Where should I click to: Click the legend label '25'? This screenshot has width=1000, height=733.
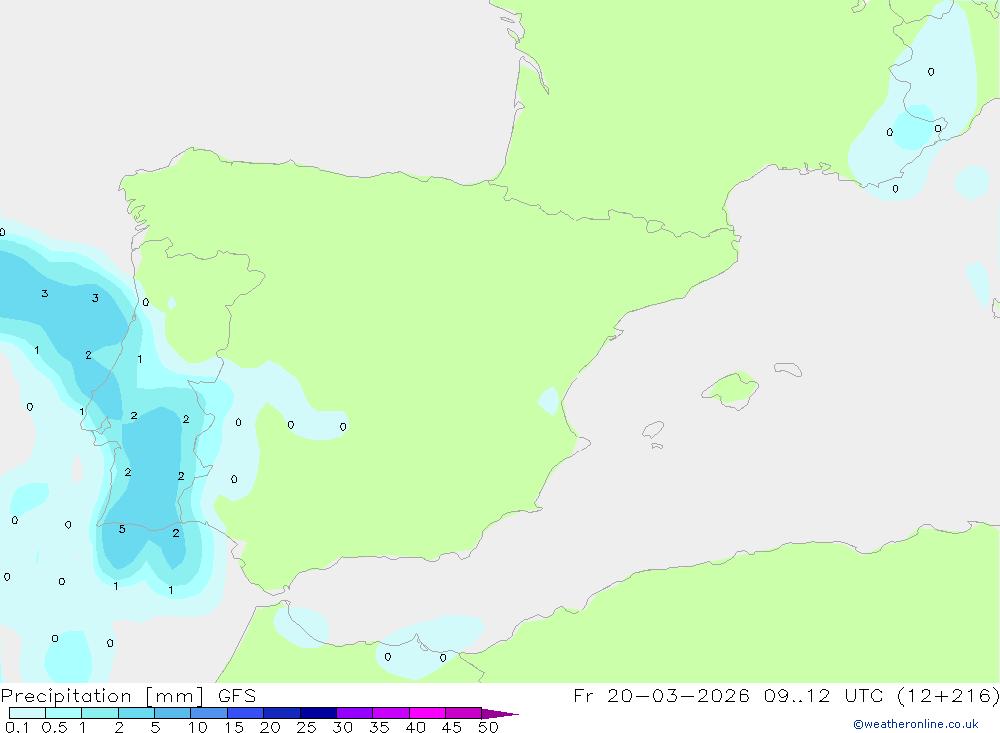point(307,727)
